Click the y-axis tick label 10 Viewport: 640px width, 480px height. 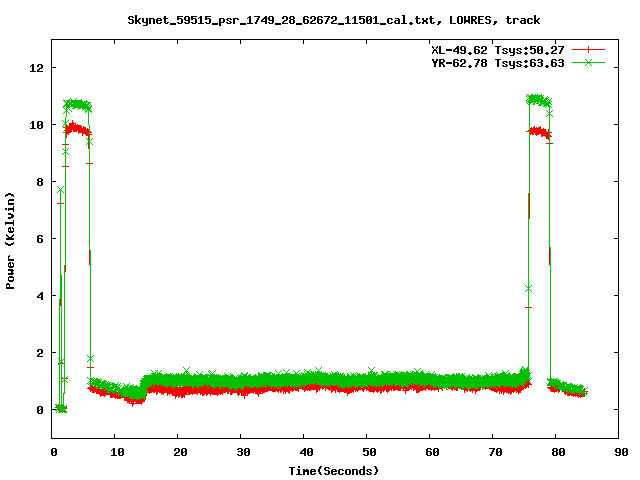click(x=36, y=125)
